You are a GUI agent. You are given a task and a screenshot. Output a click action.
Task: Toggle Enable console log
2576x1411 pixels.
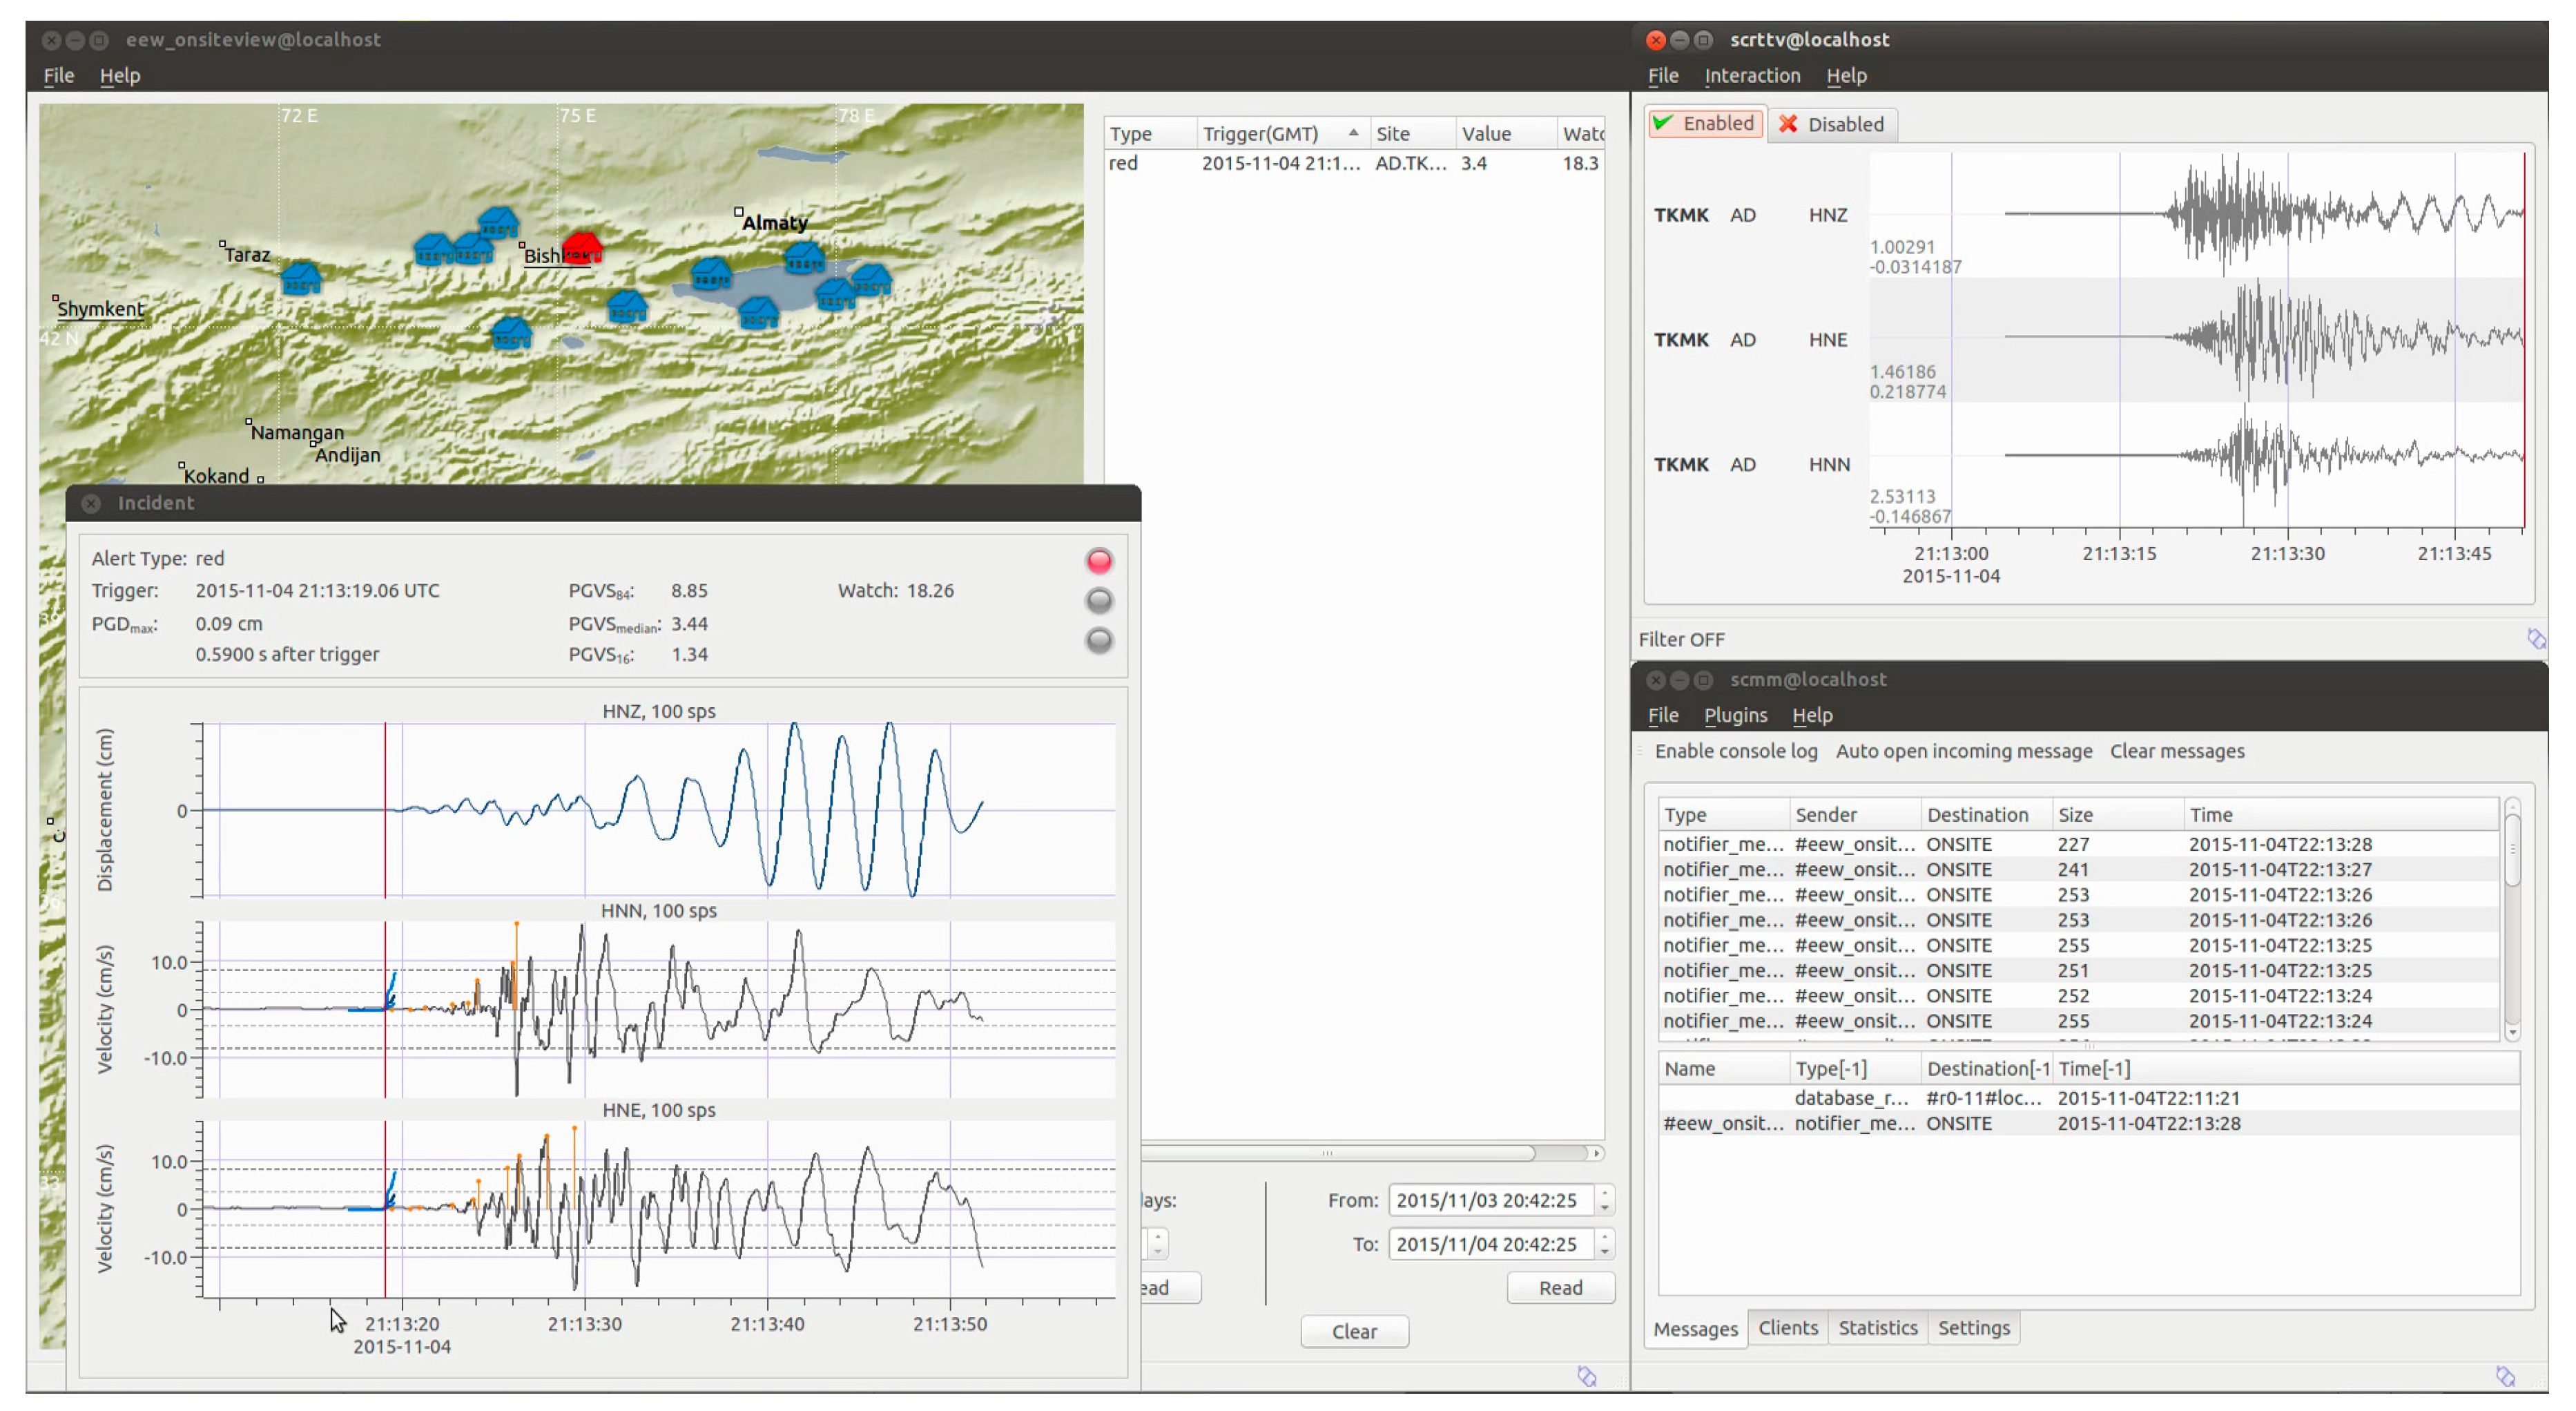(1735, 751)
